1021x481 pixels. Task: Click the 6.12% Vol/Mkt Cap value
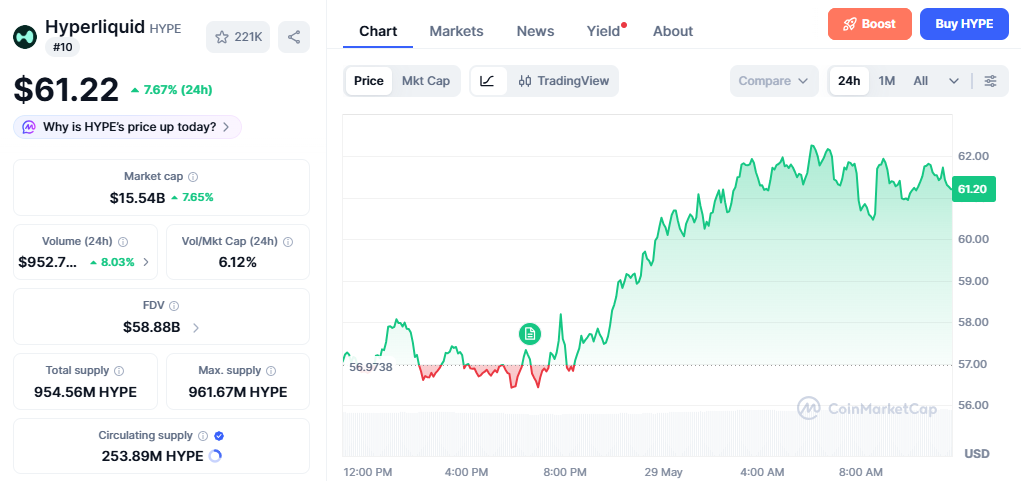tap(238, 262)
